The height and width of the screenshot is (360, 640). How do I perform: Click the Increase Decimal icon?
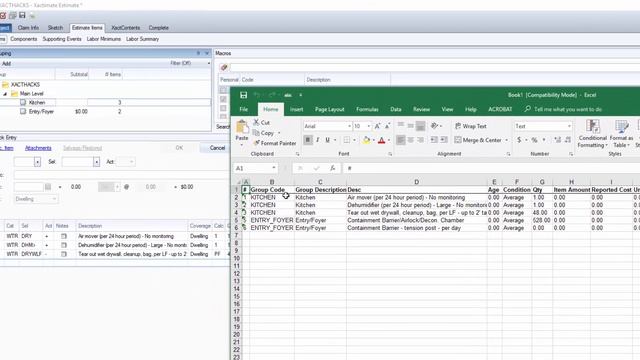coord(558,140)
